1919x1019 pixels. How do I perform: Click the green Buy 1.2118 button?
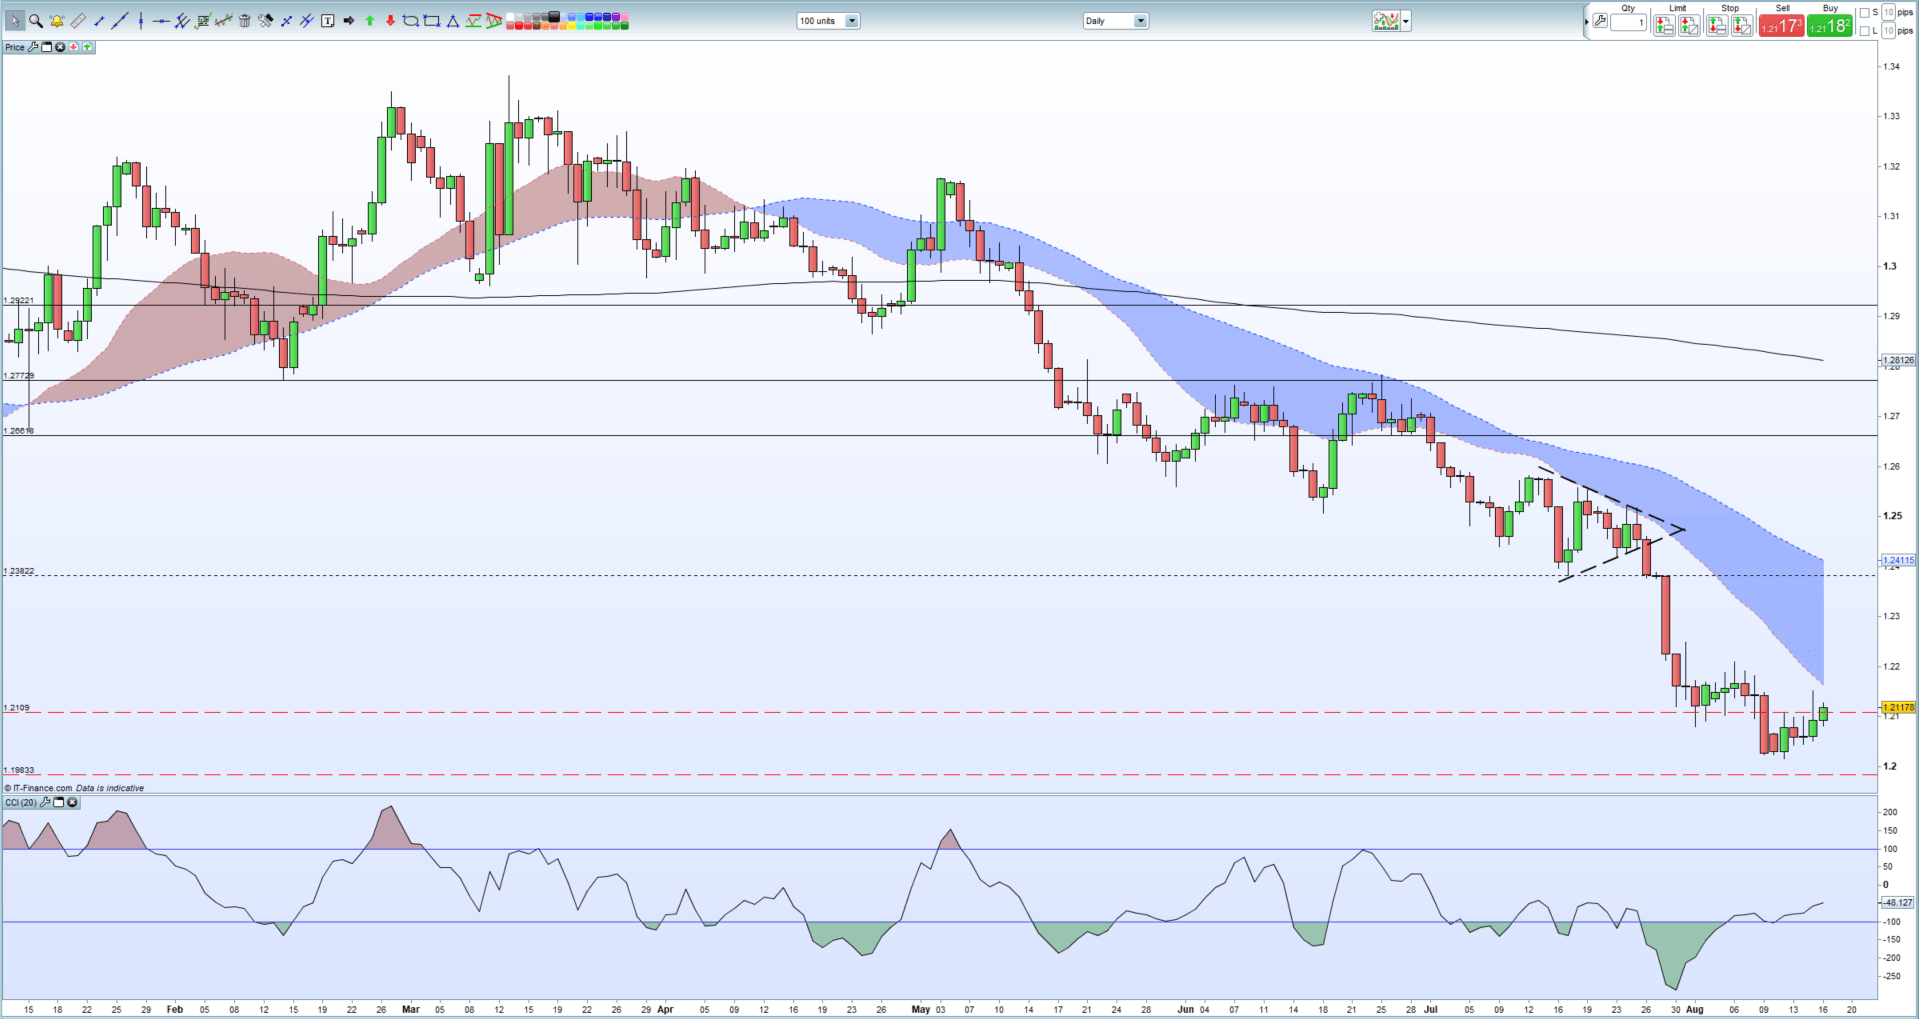[x=1830, y=26]
